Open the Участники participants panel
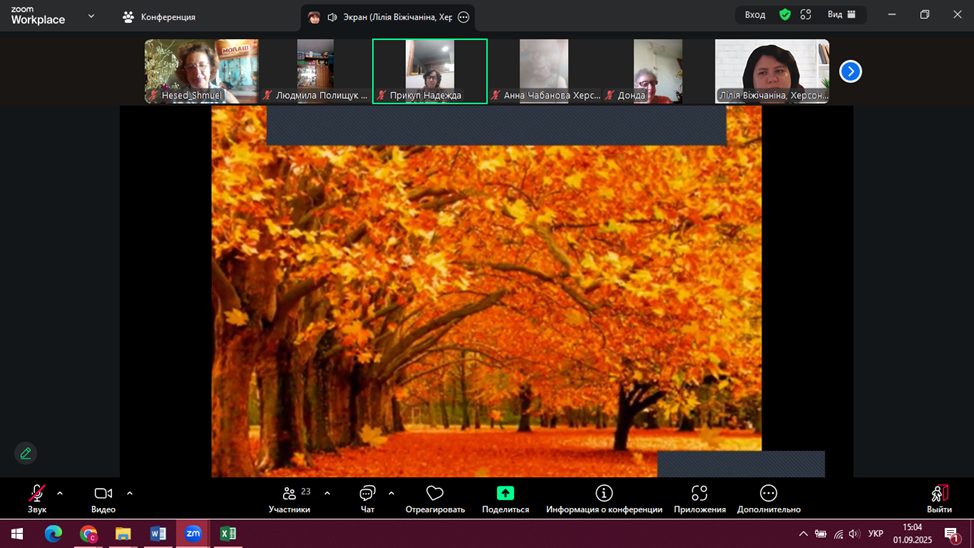Viewport: 974px width, 548px height. (x=289, y=497)
